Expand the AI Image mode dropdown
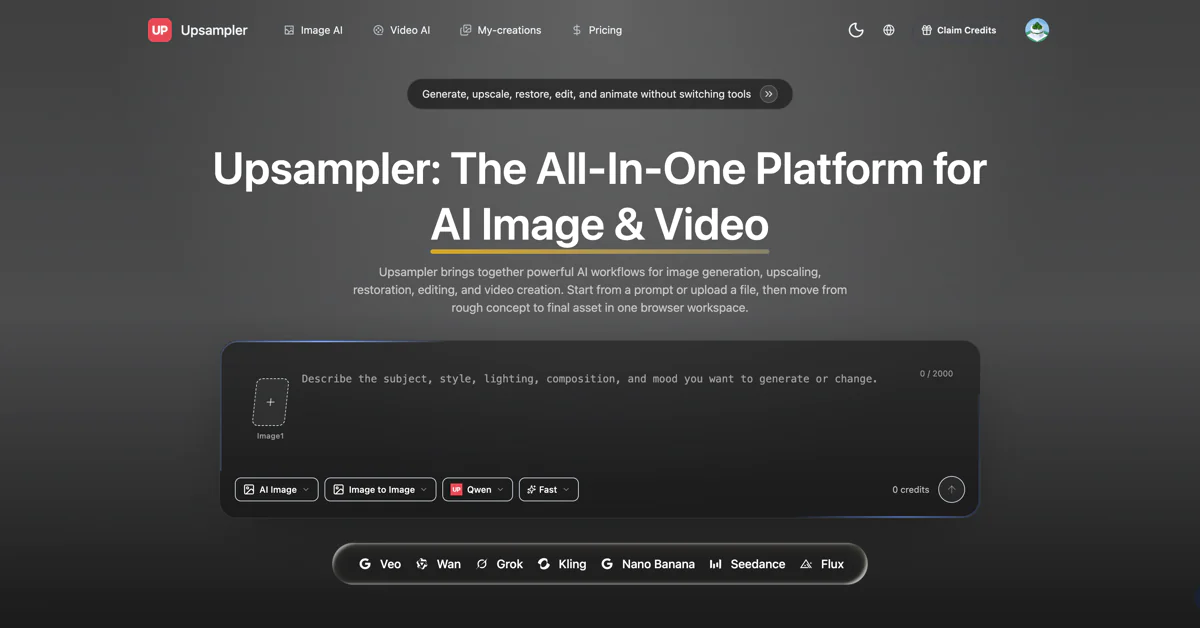 [x=277, y=489]
